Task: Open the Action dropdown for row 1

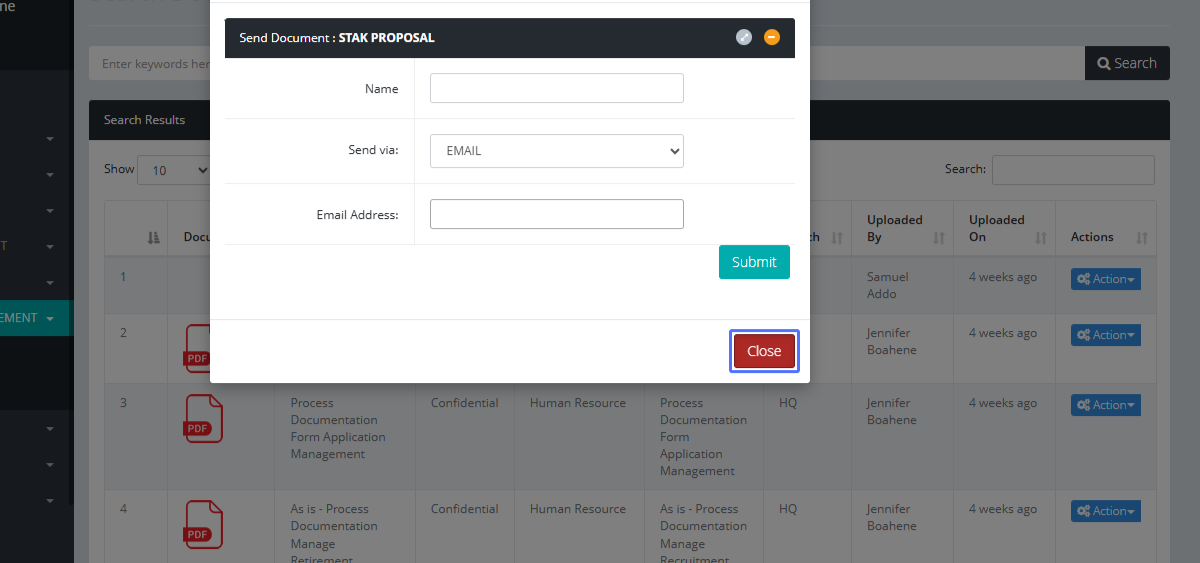Action: [1105, 279]
